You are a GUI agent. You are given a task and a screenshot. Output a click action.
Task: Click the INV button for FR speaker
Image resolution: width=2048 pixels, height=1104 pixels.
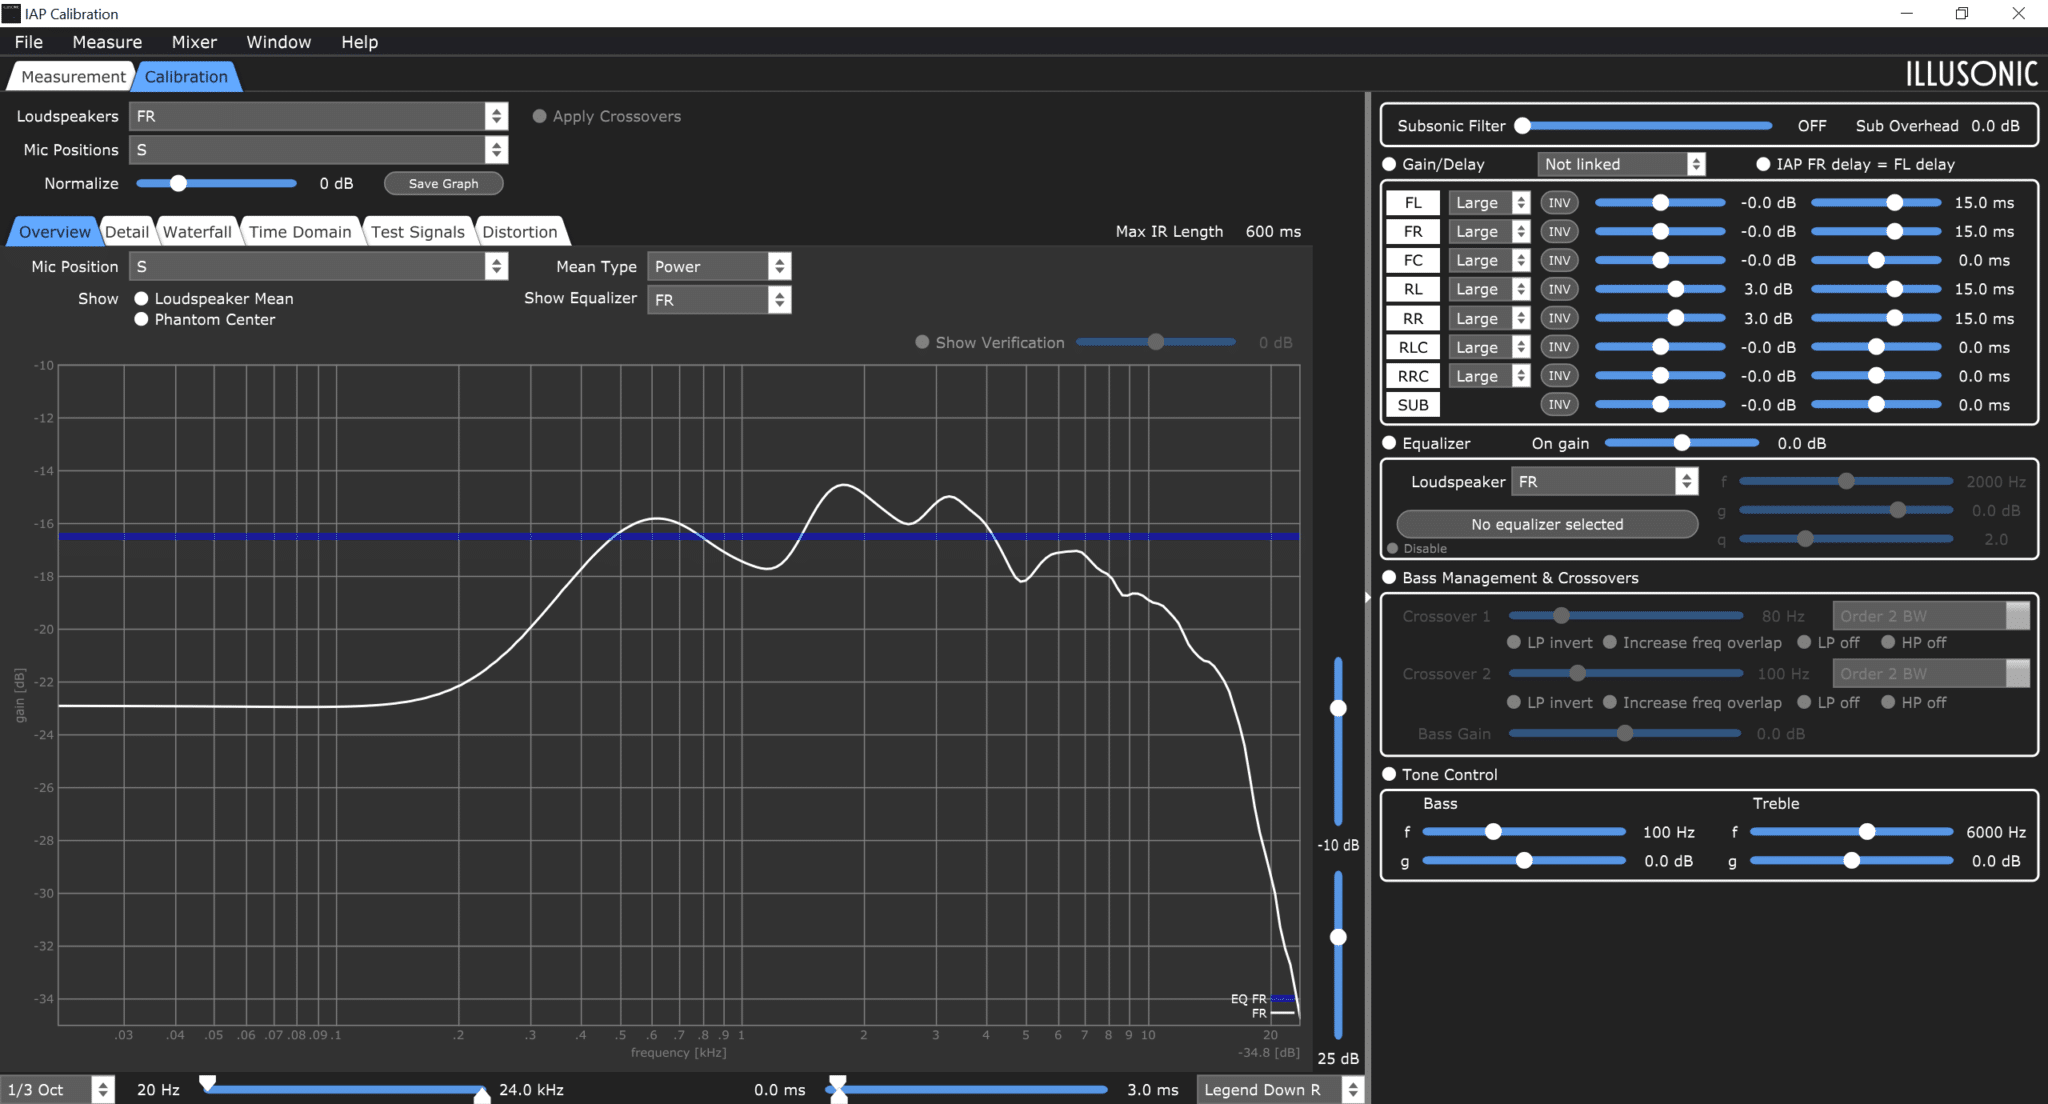click(x=1559, y=232)
